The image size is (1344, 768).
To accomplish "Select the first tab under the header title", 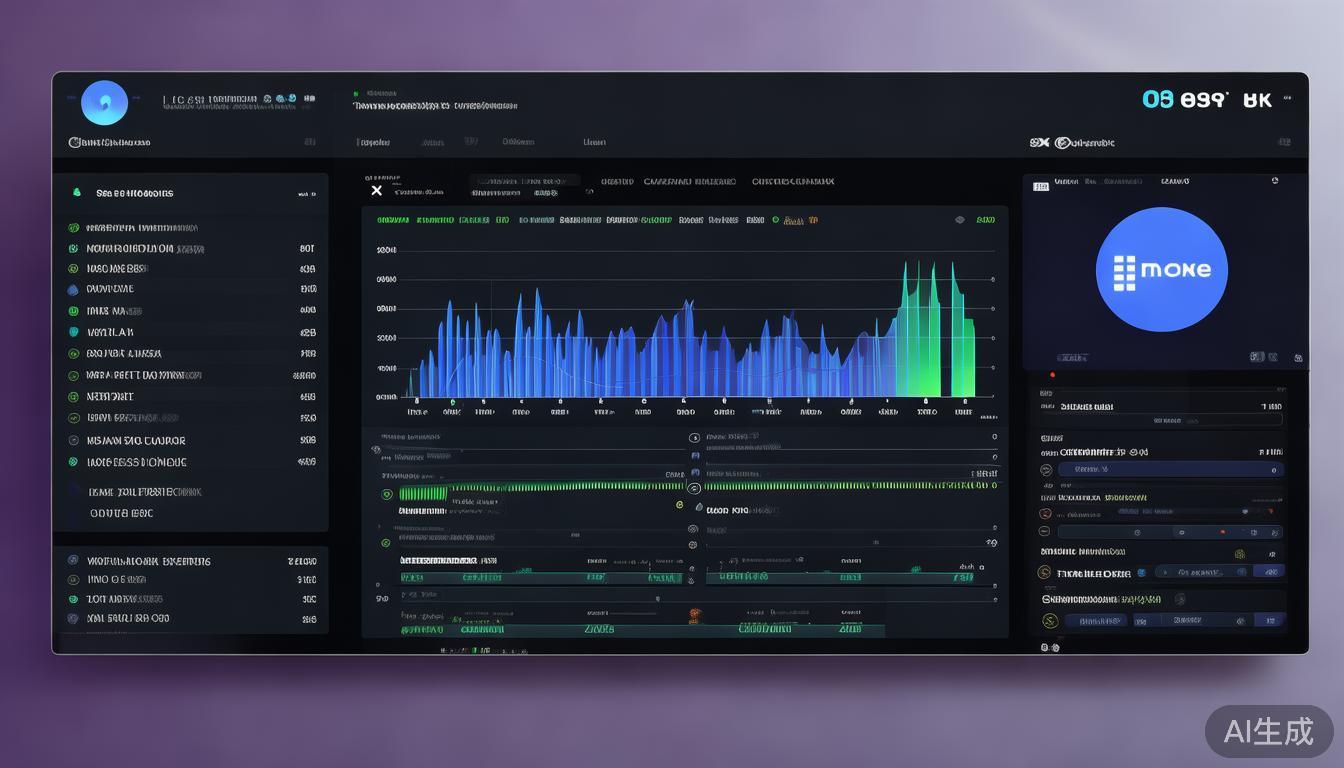I will click(372, 142).
